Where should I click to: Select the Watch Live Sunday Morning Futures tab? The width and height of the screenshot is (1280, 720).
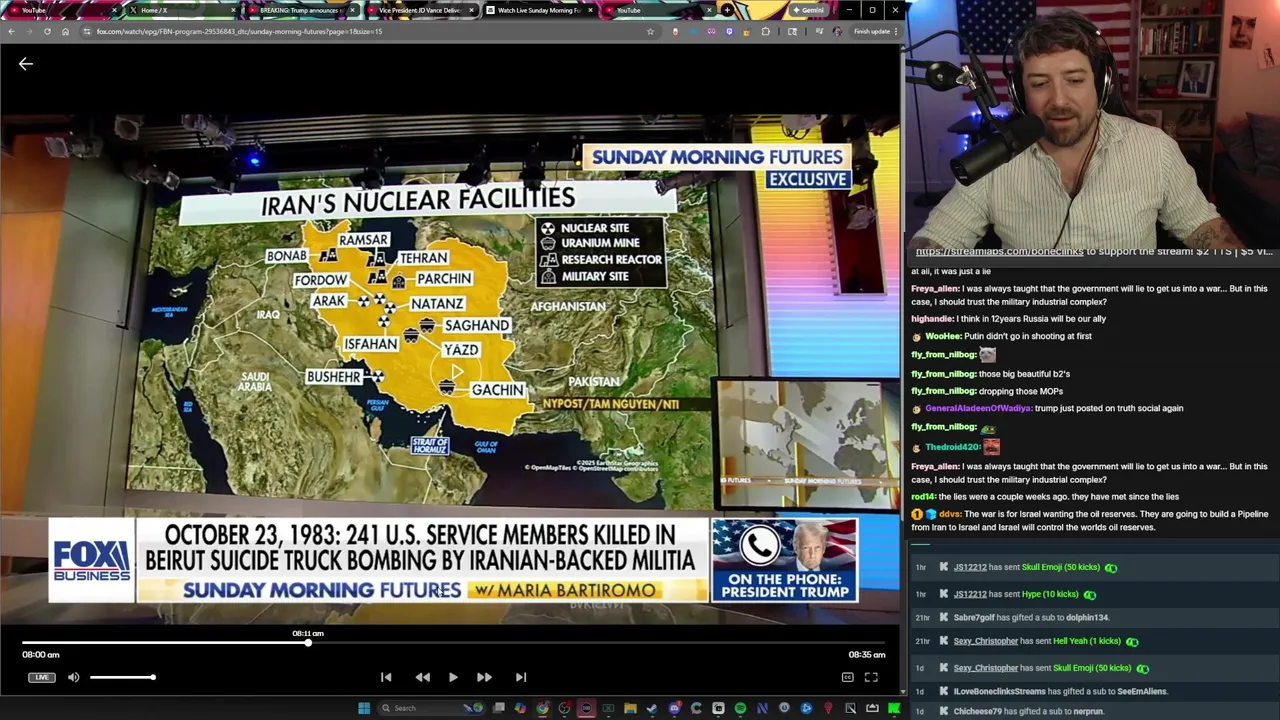click(538, 10)
